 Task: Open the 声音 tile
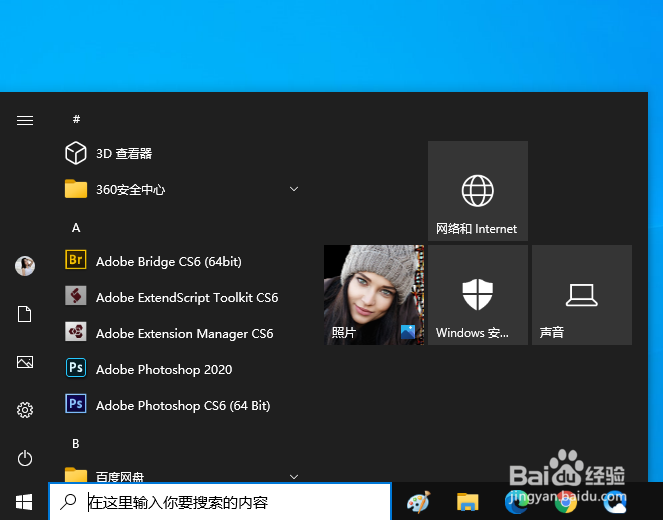(582, 295)
